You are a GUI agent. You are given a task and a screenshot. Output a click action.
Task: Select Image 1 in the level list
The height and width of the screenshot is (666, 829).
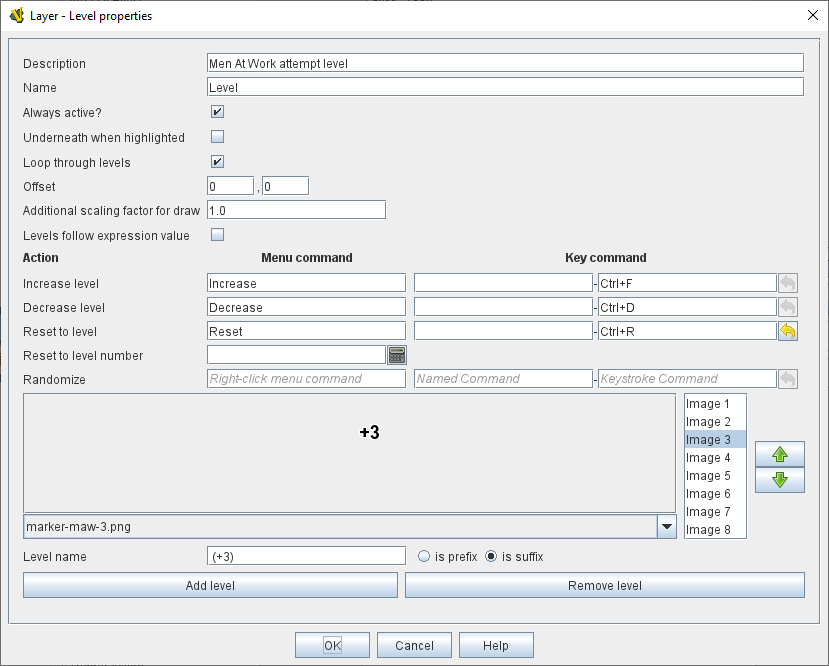[708, 404]
